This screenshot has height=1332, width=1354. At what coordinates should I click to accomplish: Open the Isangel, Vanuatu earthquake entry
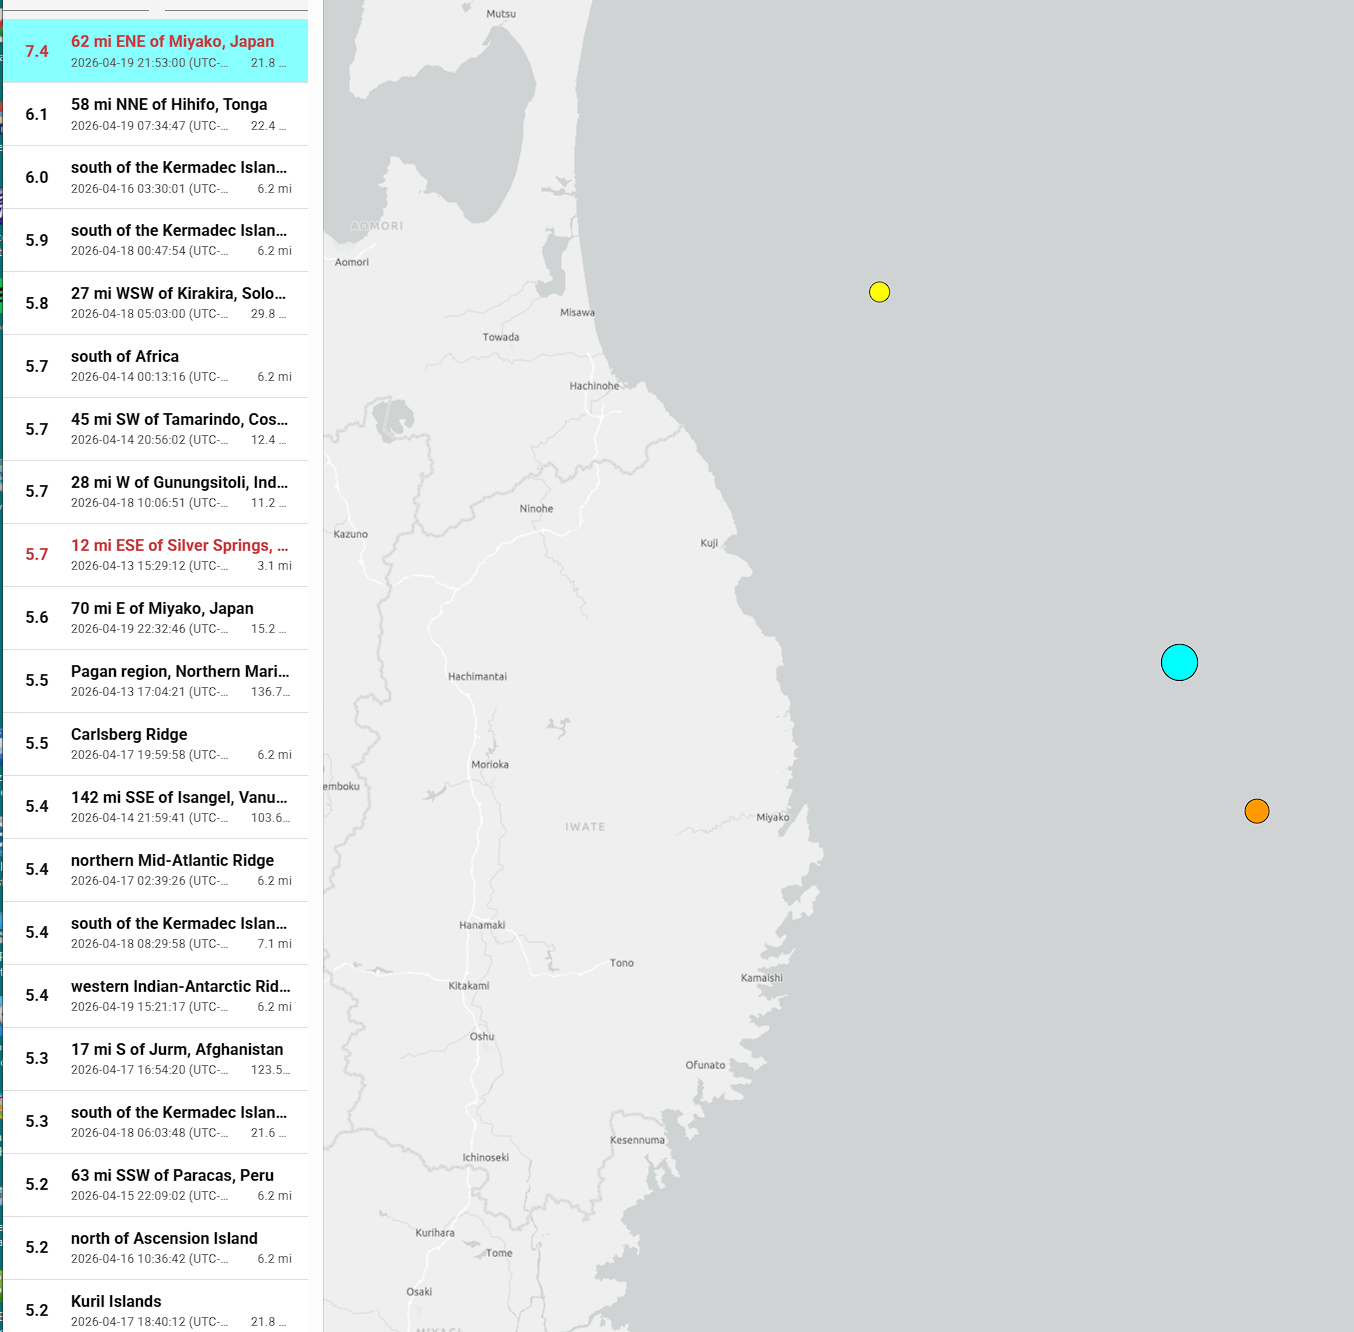(x=178, y=798)
